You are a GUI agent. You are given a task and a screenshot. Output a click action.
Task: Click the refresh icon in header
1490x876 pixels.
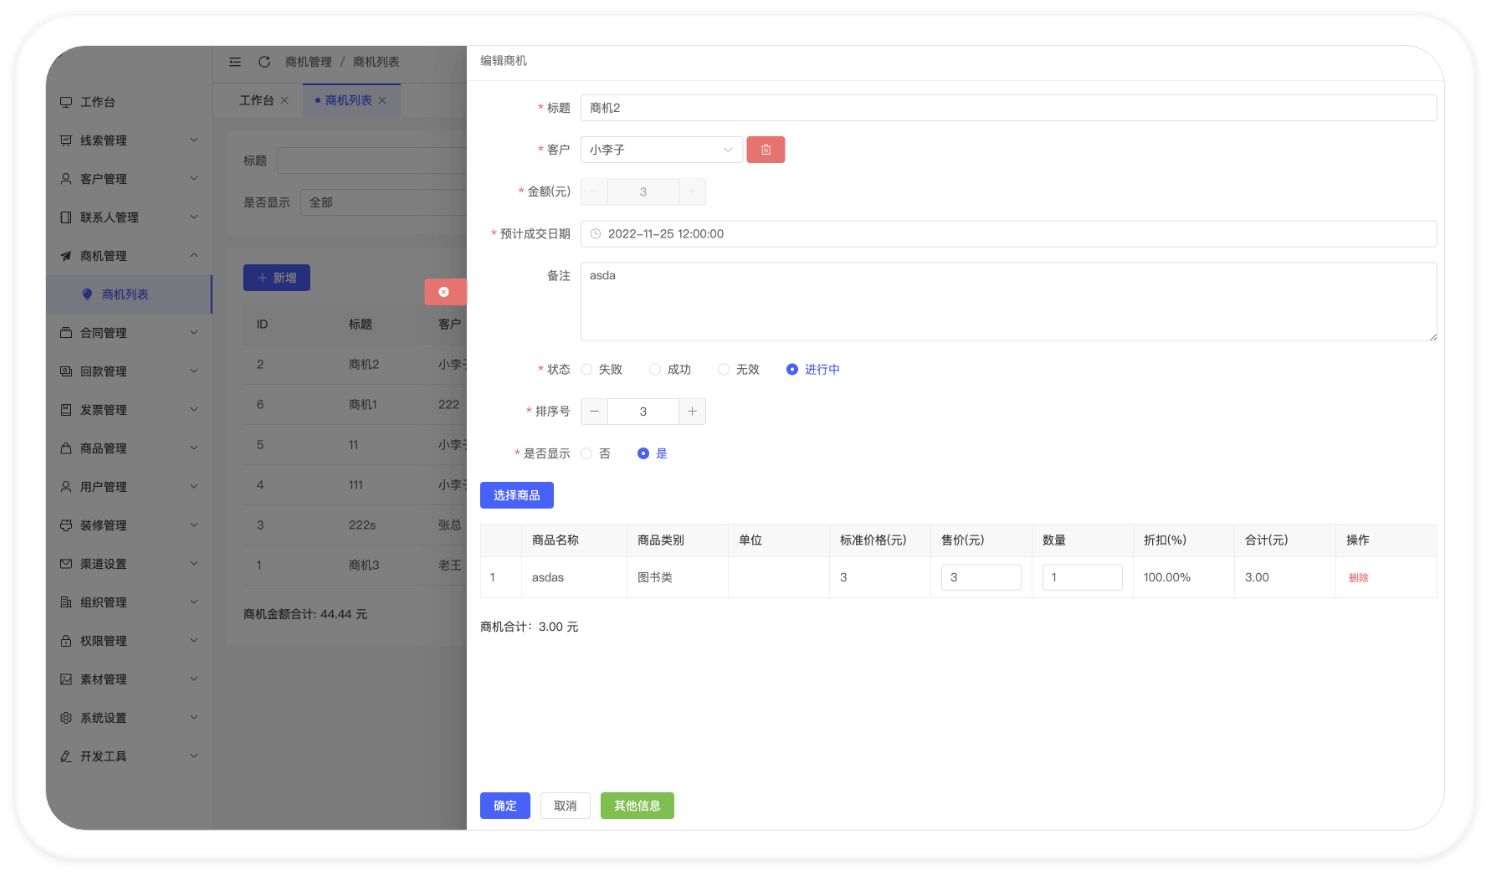point(264,62)
